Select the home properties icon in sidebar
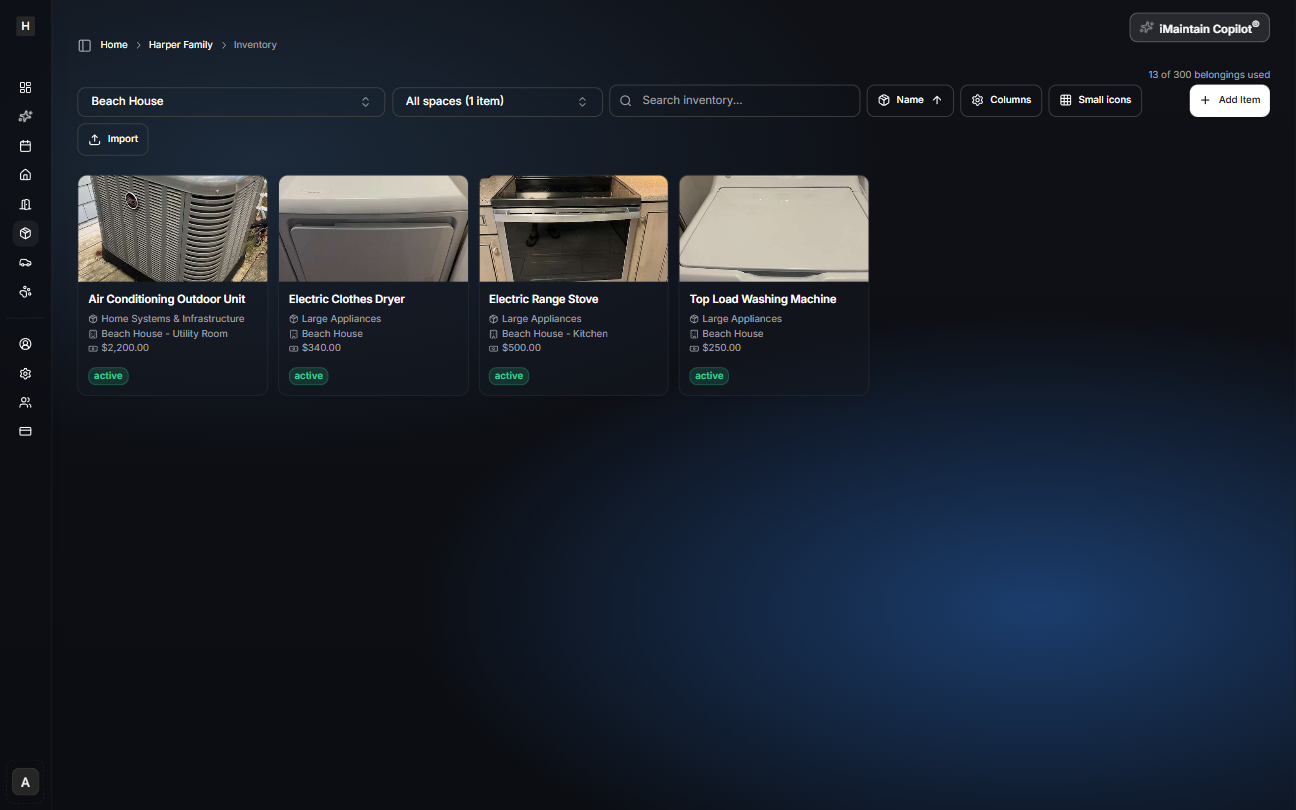 coord(25,174)
